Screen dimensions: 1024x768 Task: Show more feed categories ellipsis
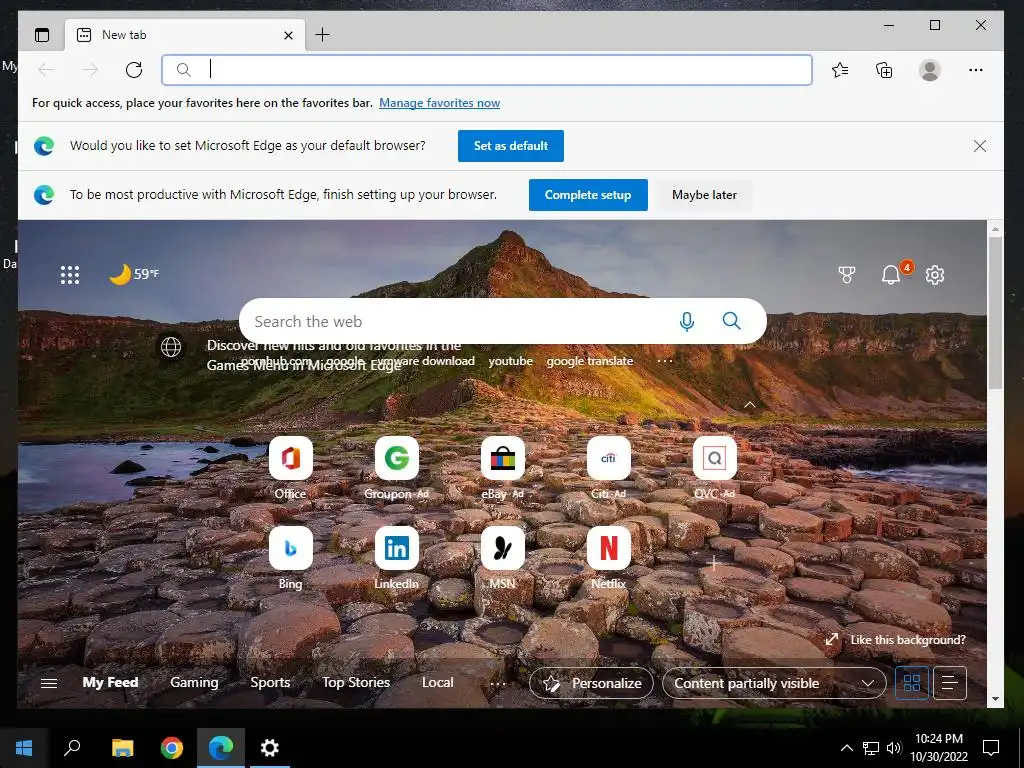(498, 684)
